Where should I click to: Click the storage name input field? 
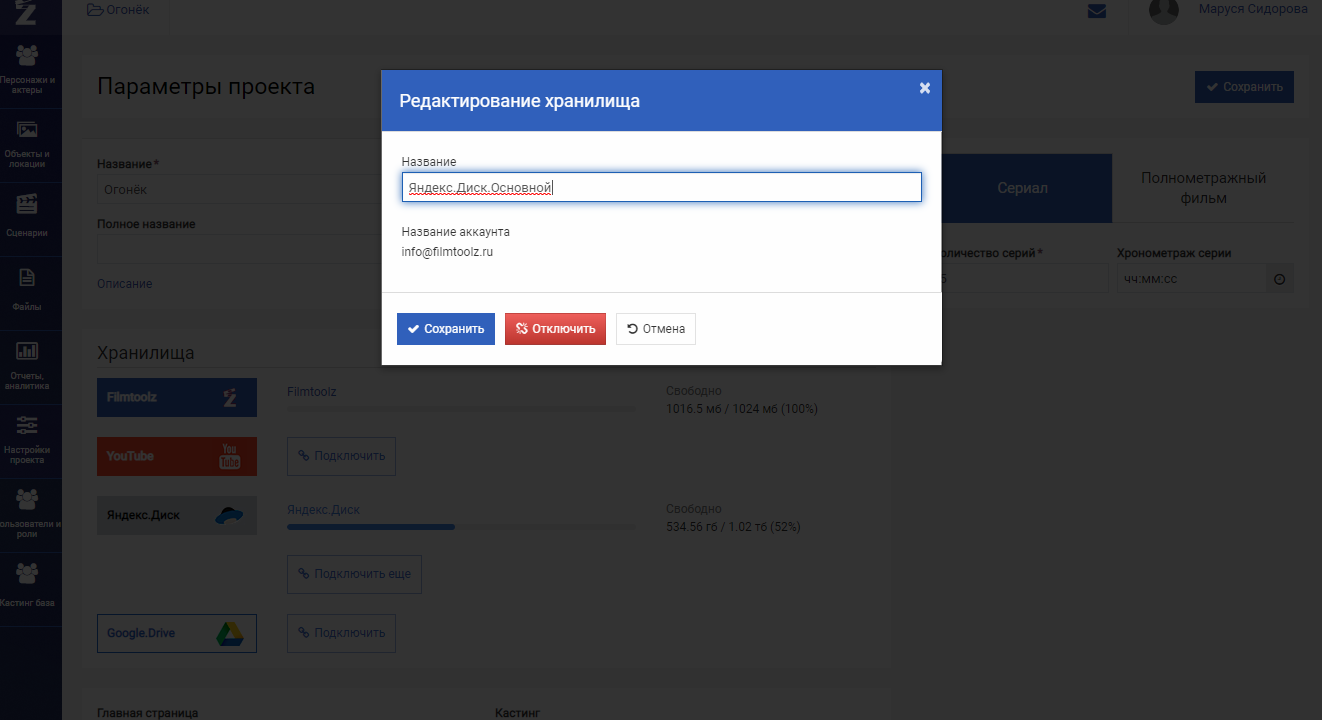[661, 187]
